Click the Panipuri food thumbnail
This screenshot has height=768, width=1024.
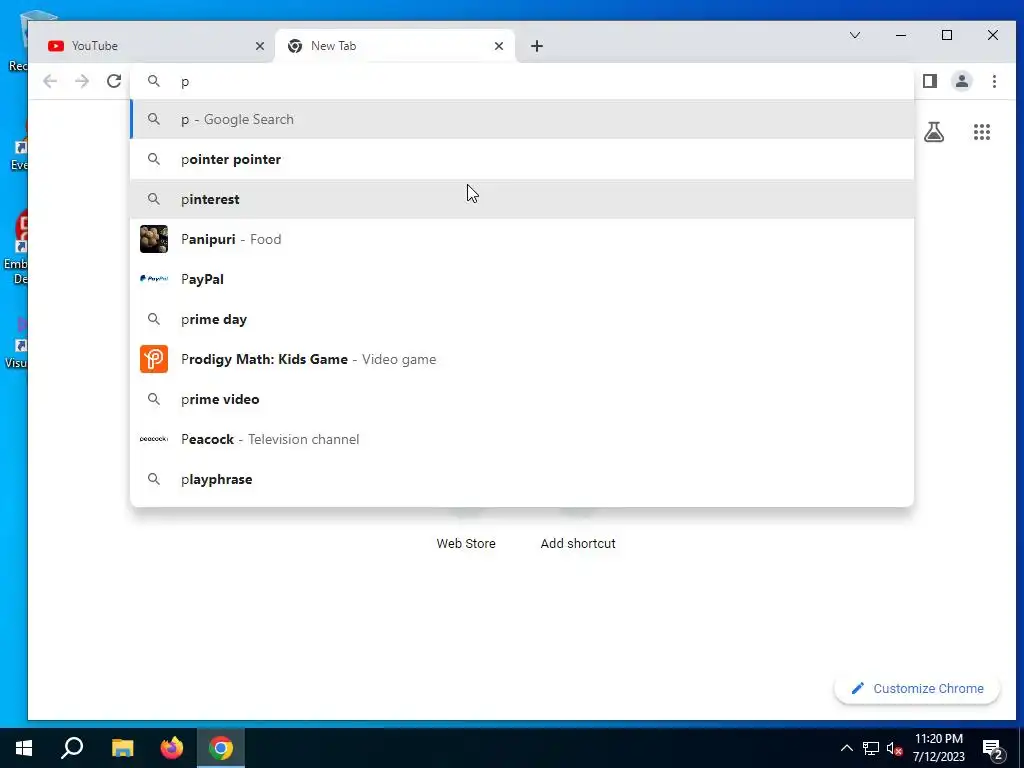(154, 239)
